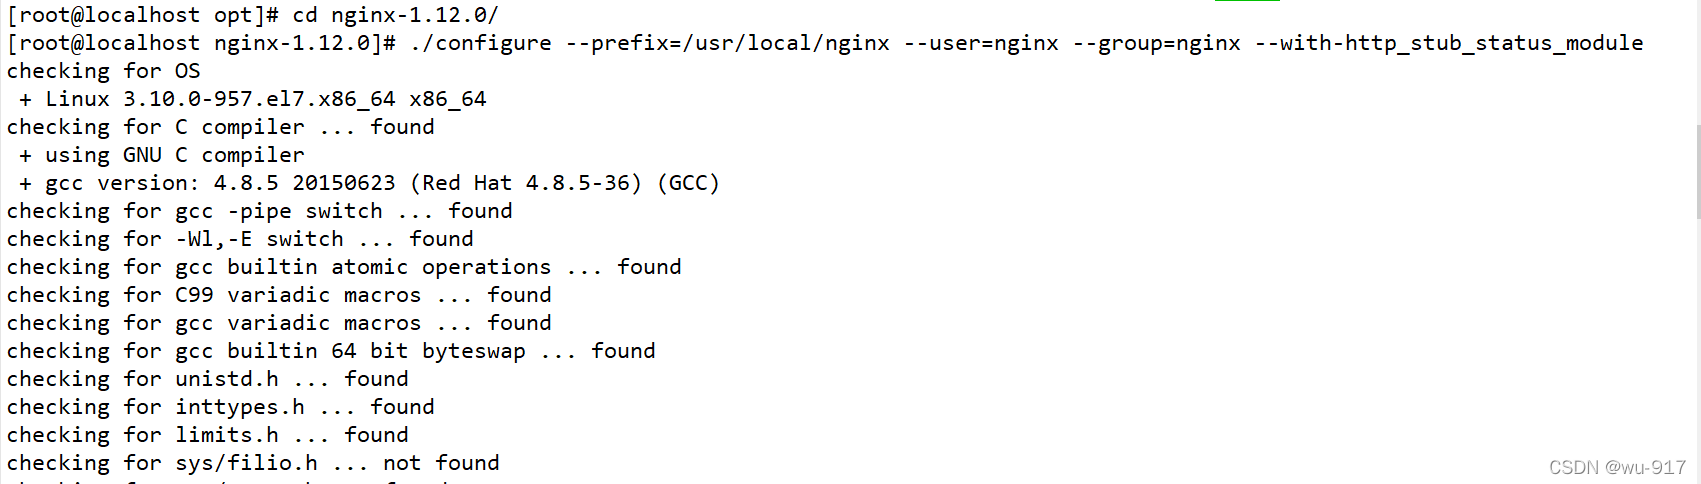
Task: Click the vertical scrollbar thumb on the right
Action: point(1698,172)
